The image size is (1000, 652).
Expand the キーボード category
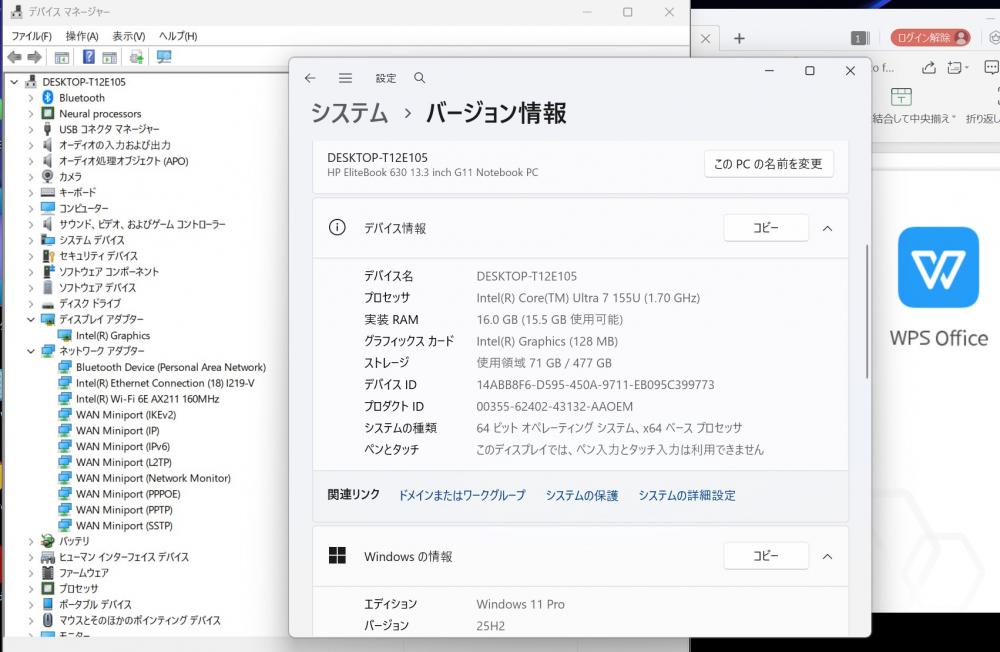coord(31,193)
